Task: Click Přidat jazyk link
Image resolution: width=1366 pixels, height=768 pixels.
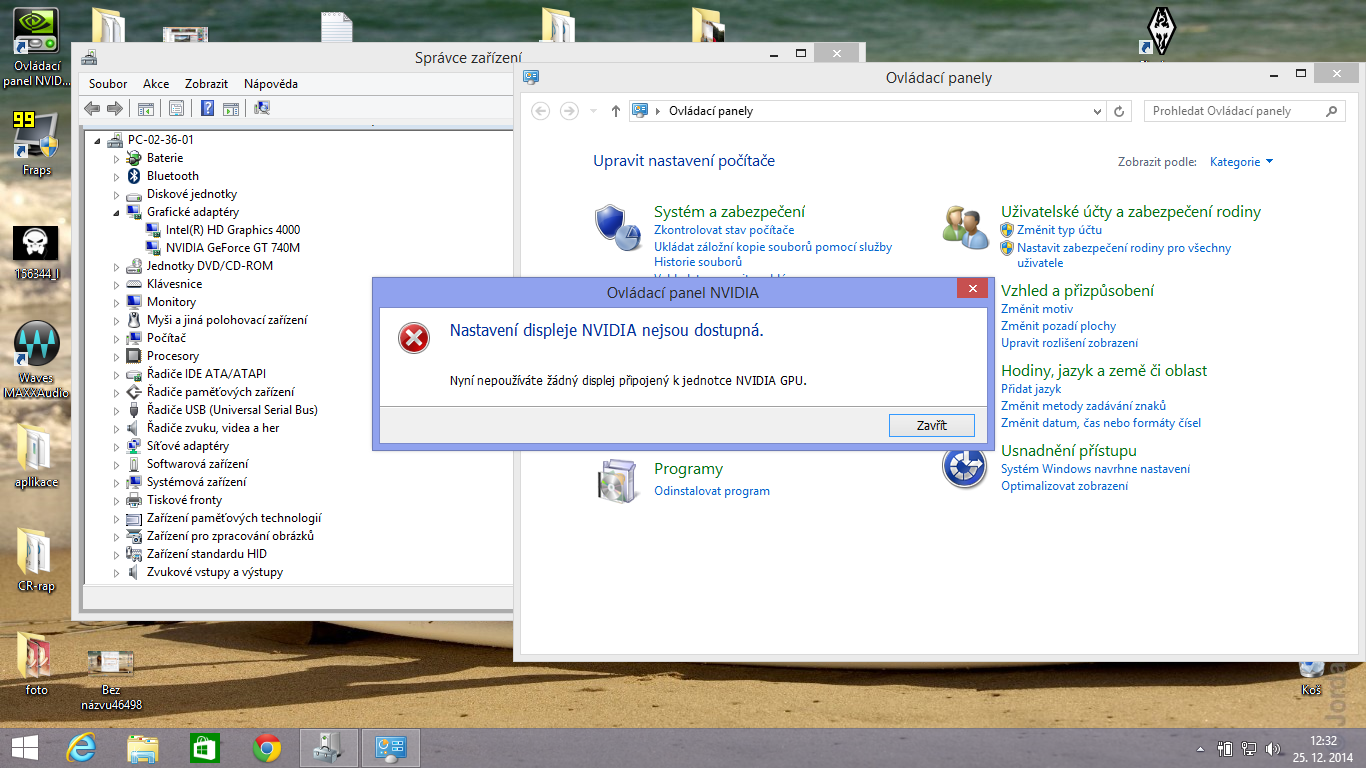Action: point(1031,389)
